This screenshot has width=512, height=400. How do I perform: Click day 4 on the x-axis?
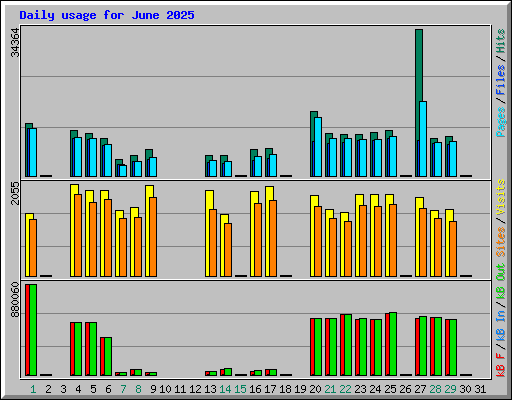pos(78,389)
